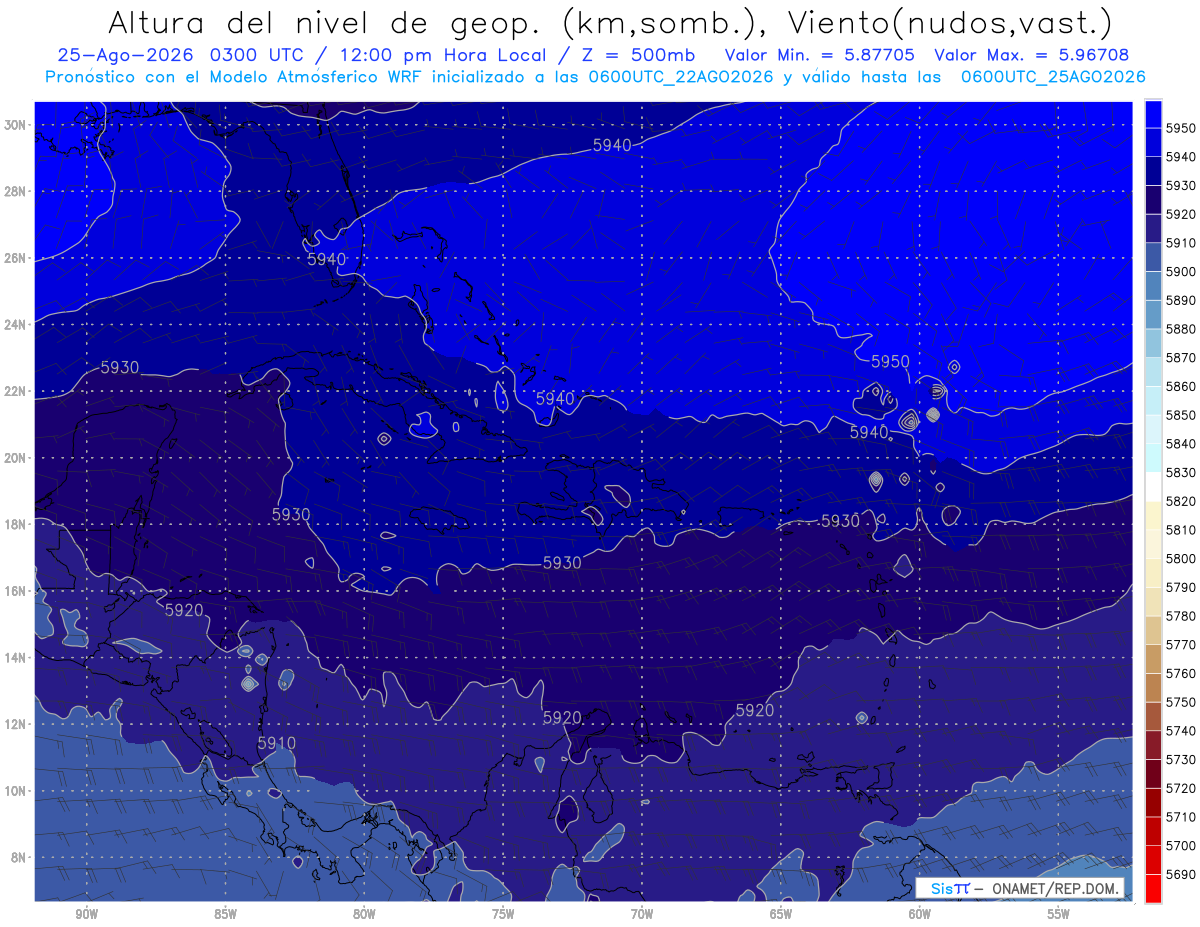
Task: Click the 5820 colorbar scale label
Action: 1182,501
